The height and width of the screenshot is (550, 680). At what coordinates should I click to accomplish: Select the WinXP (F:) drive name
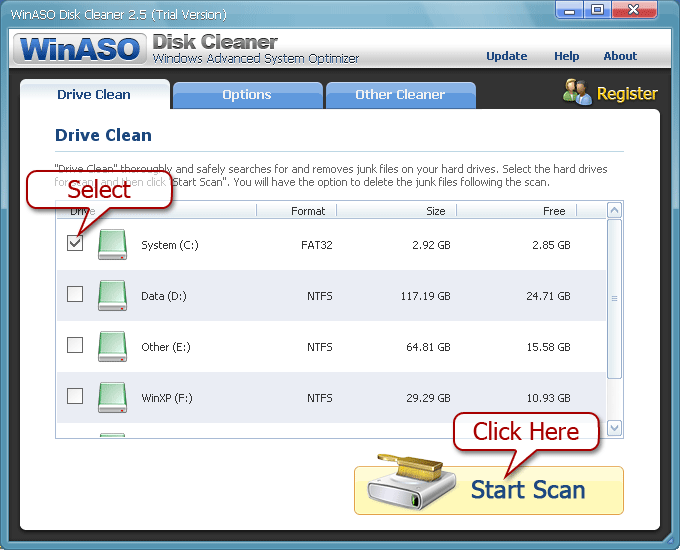(167, 398)
